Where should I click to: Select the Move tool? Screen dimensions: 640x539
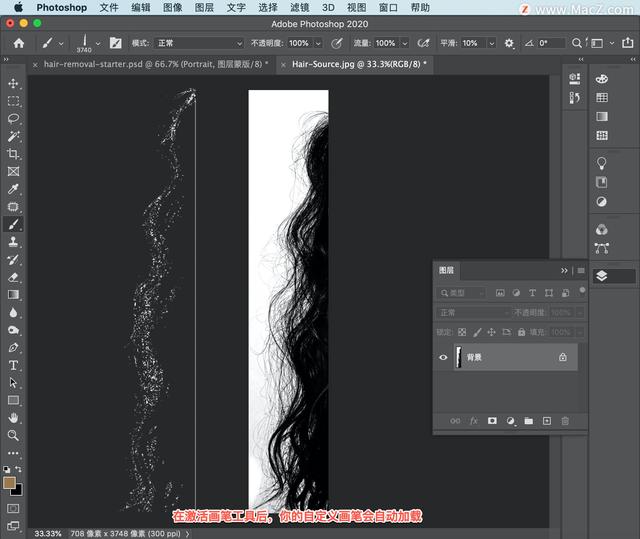[13, 83]
